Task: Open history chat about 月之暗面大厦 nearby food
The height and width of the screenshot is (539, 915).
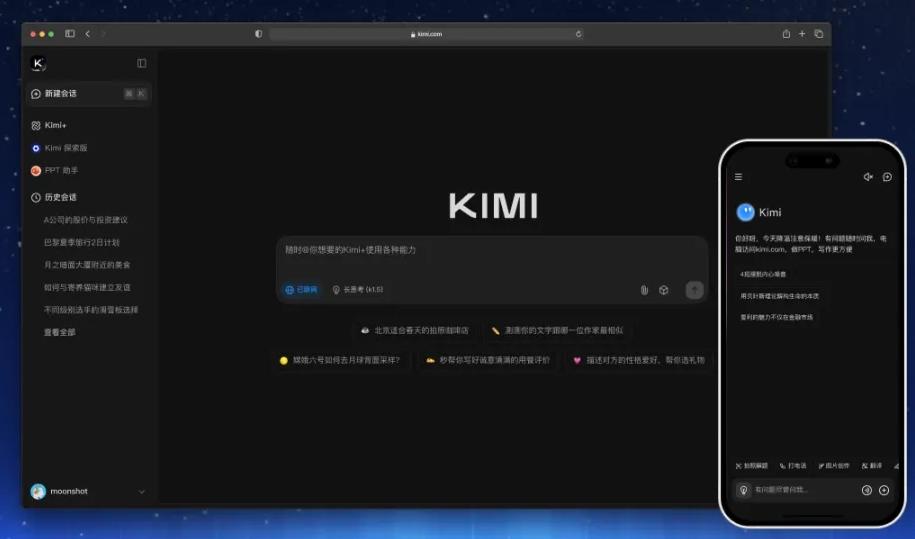Action: point(87,265)
